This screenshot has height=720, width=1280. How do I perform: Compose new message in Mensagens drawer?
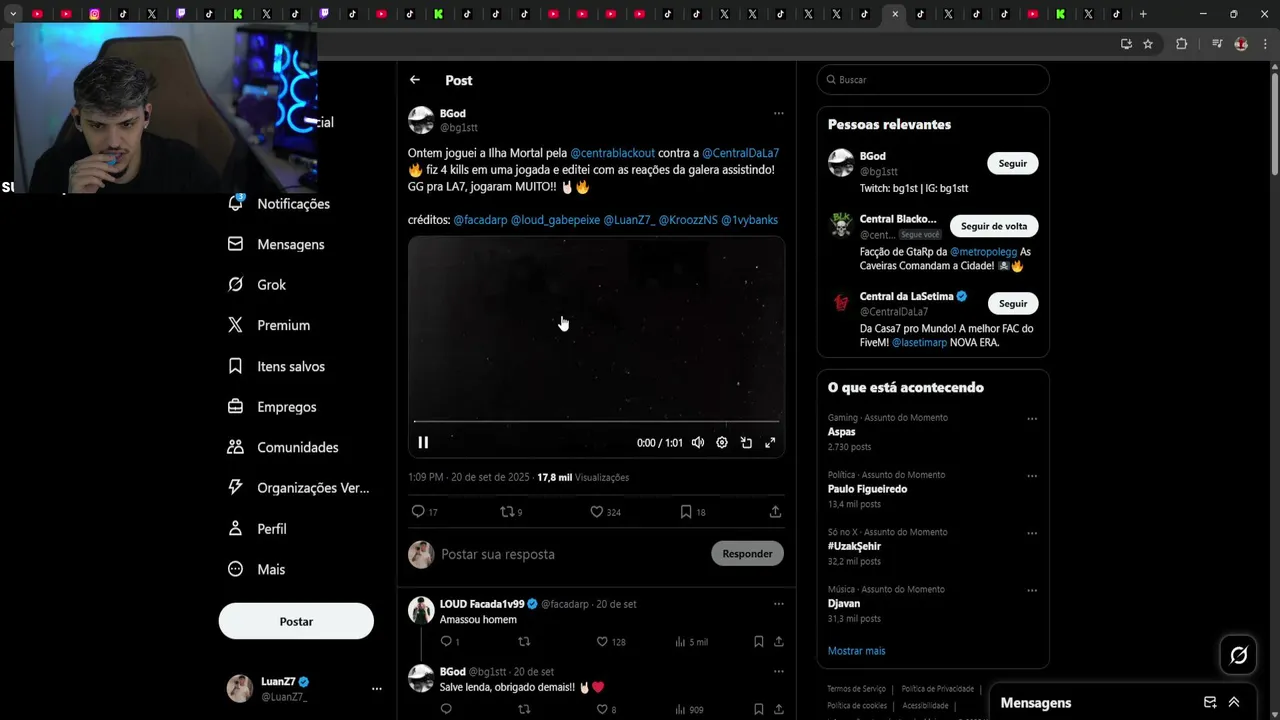tap(1210, 702)
